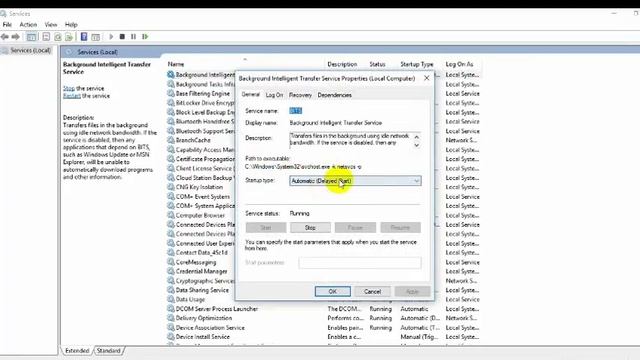Image resolution: width=640 pixels, height=360 pixels.
Task: Select the BranchCache service gear icon
Action: pyautogui.click(x=171, y=140)
